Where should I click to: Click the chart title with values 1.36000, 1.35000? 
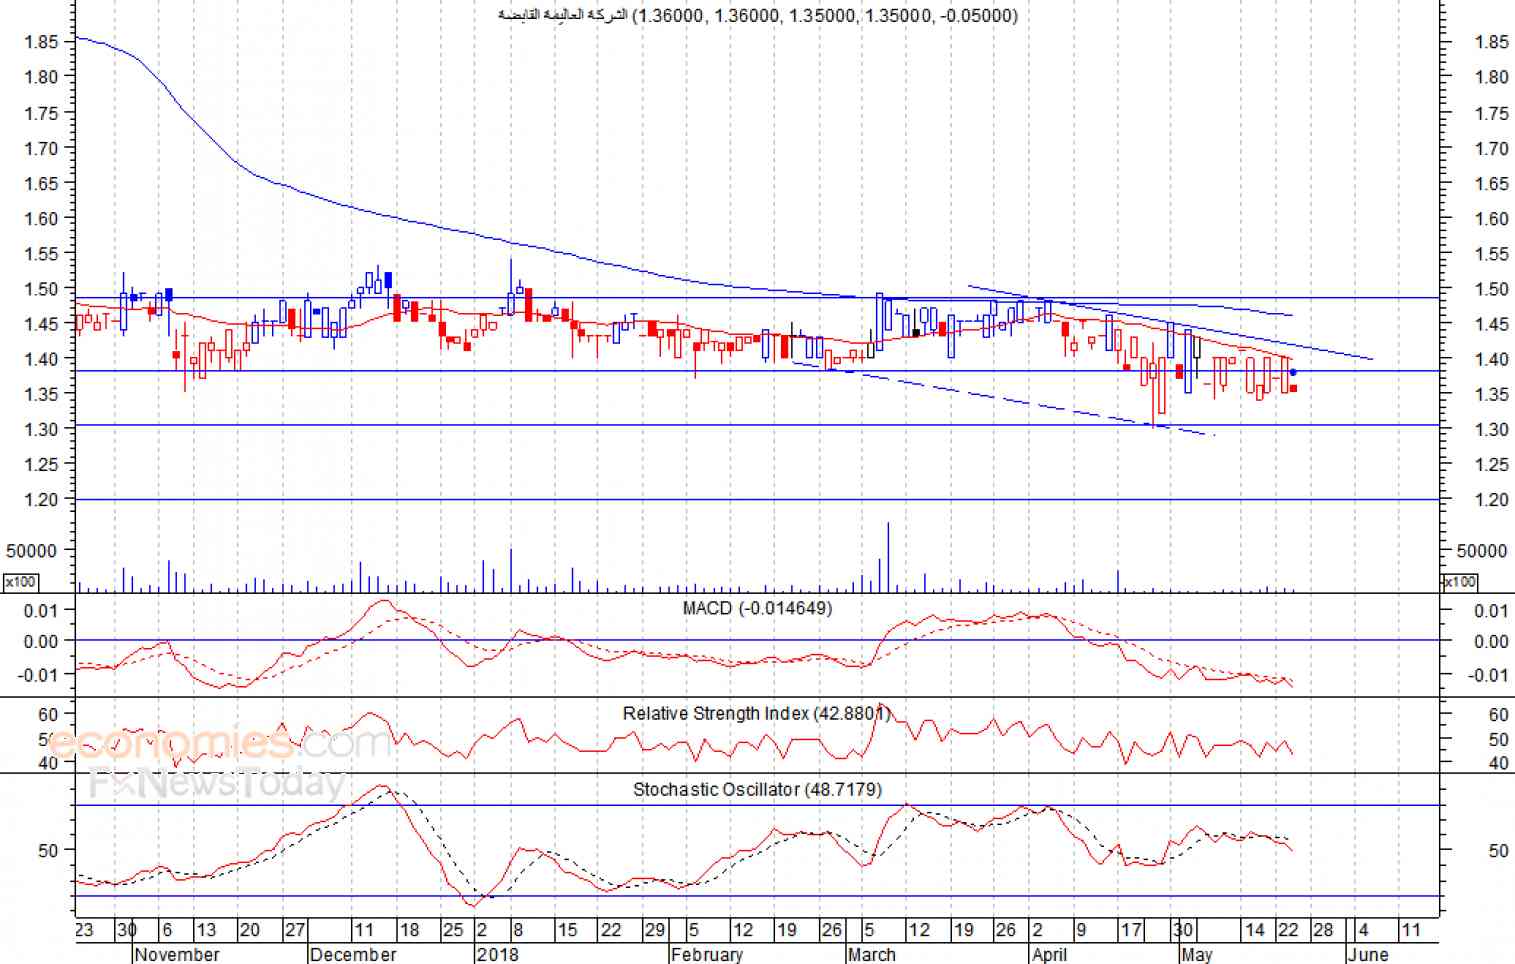click(758, 15)
